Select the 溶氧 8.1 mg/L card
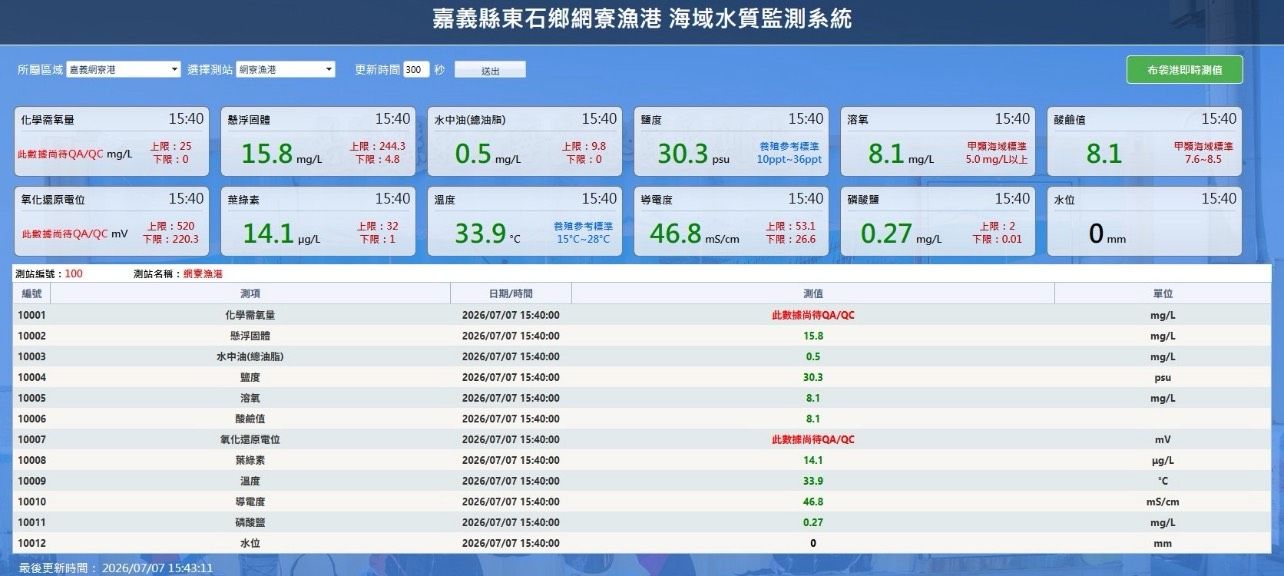Image resolution: width=1284 pixels, height=576 pixels. coord(937,141)
